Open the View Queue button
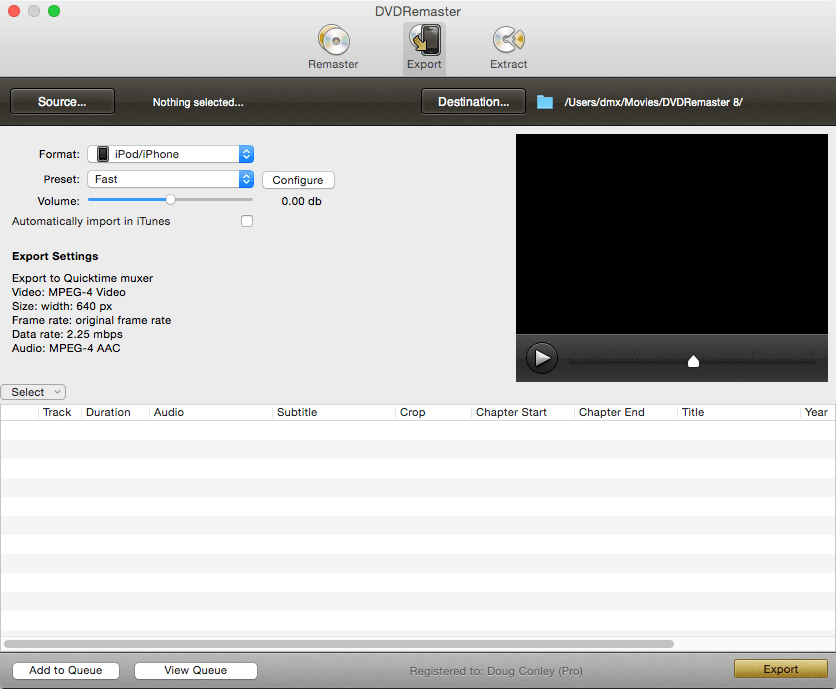The width and height of the screenshot is (836, 689). coord(196,670)
